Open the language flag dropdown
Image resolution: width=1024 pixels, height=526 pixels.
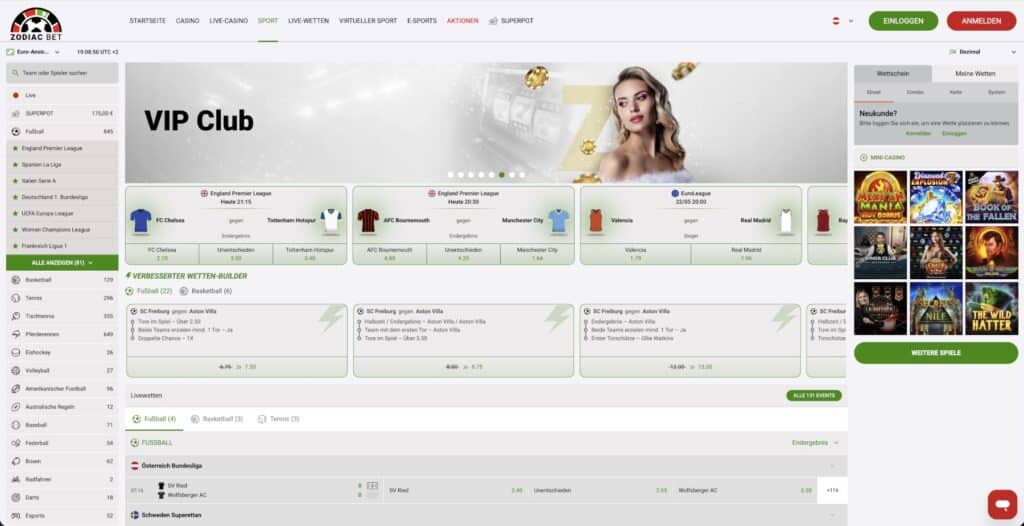tap(842, 21)
